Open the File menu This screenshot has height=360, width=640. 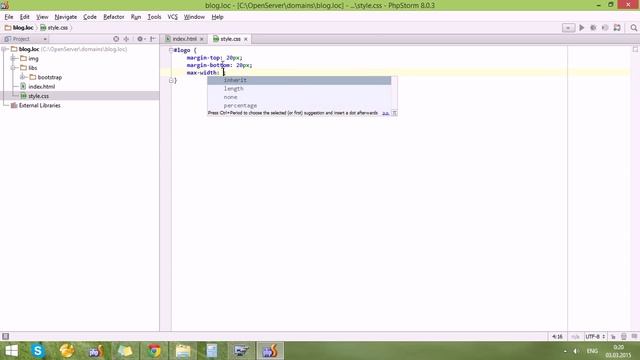[x=9, y=17]
